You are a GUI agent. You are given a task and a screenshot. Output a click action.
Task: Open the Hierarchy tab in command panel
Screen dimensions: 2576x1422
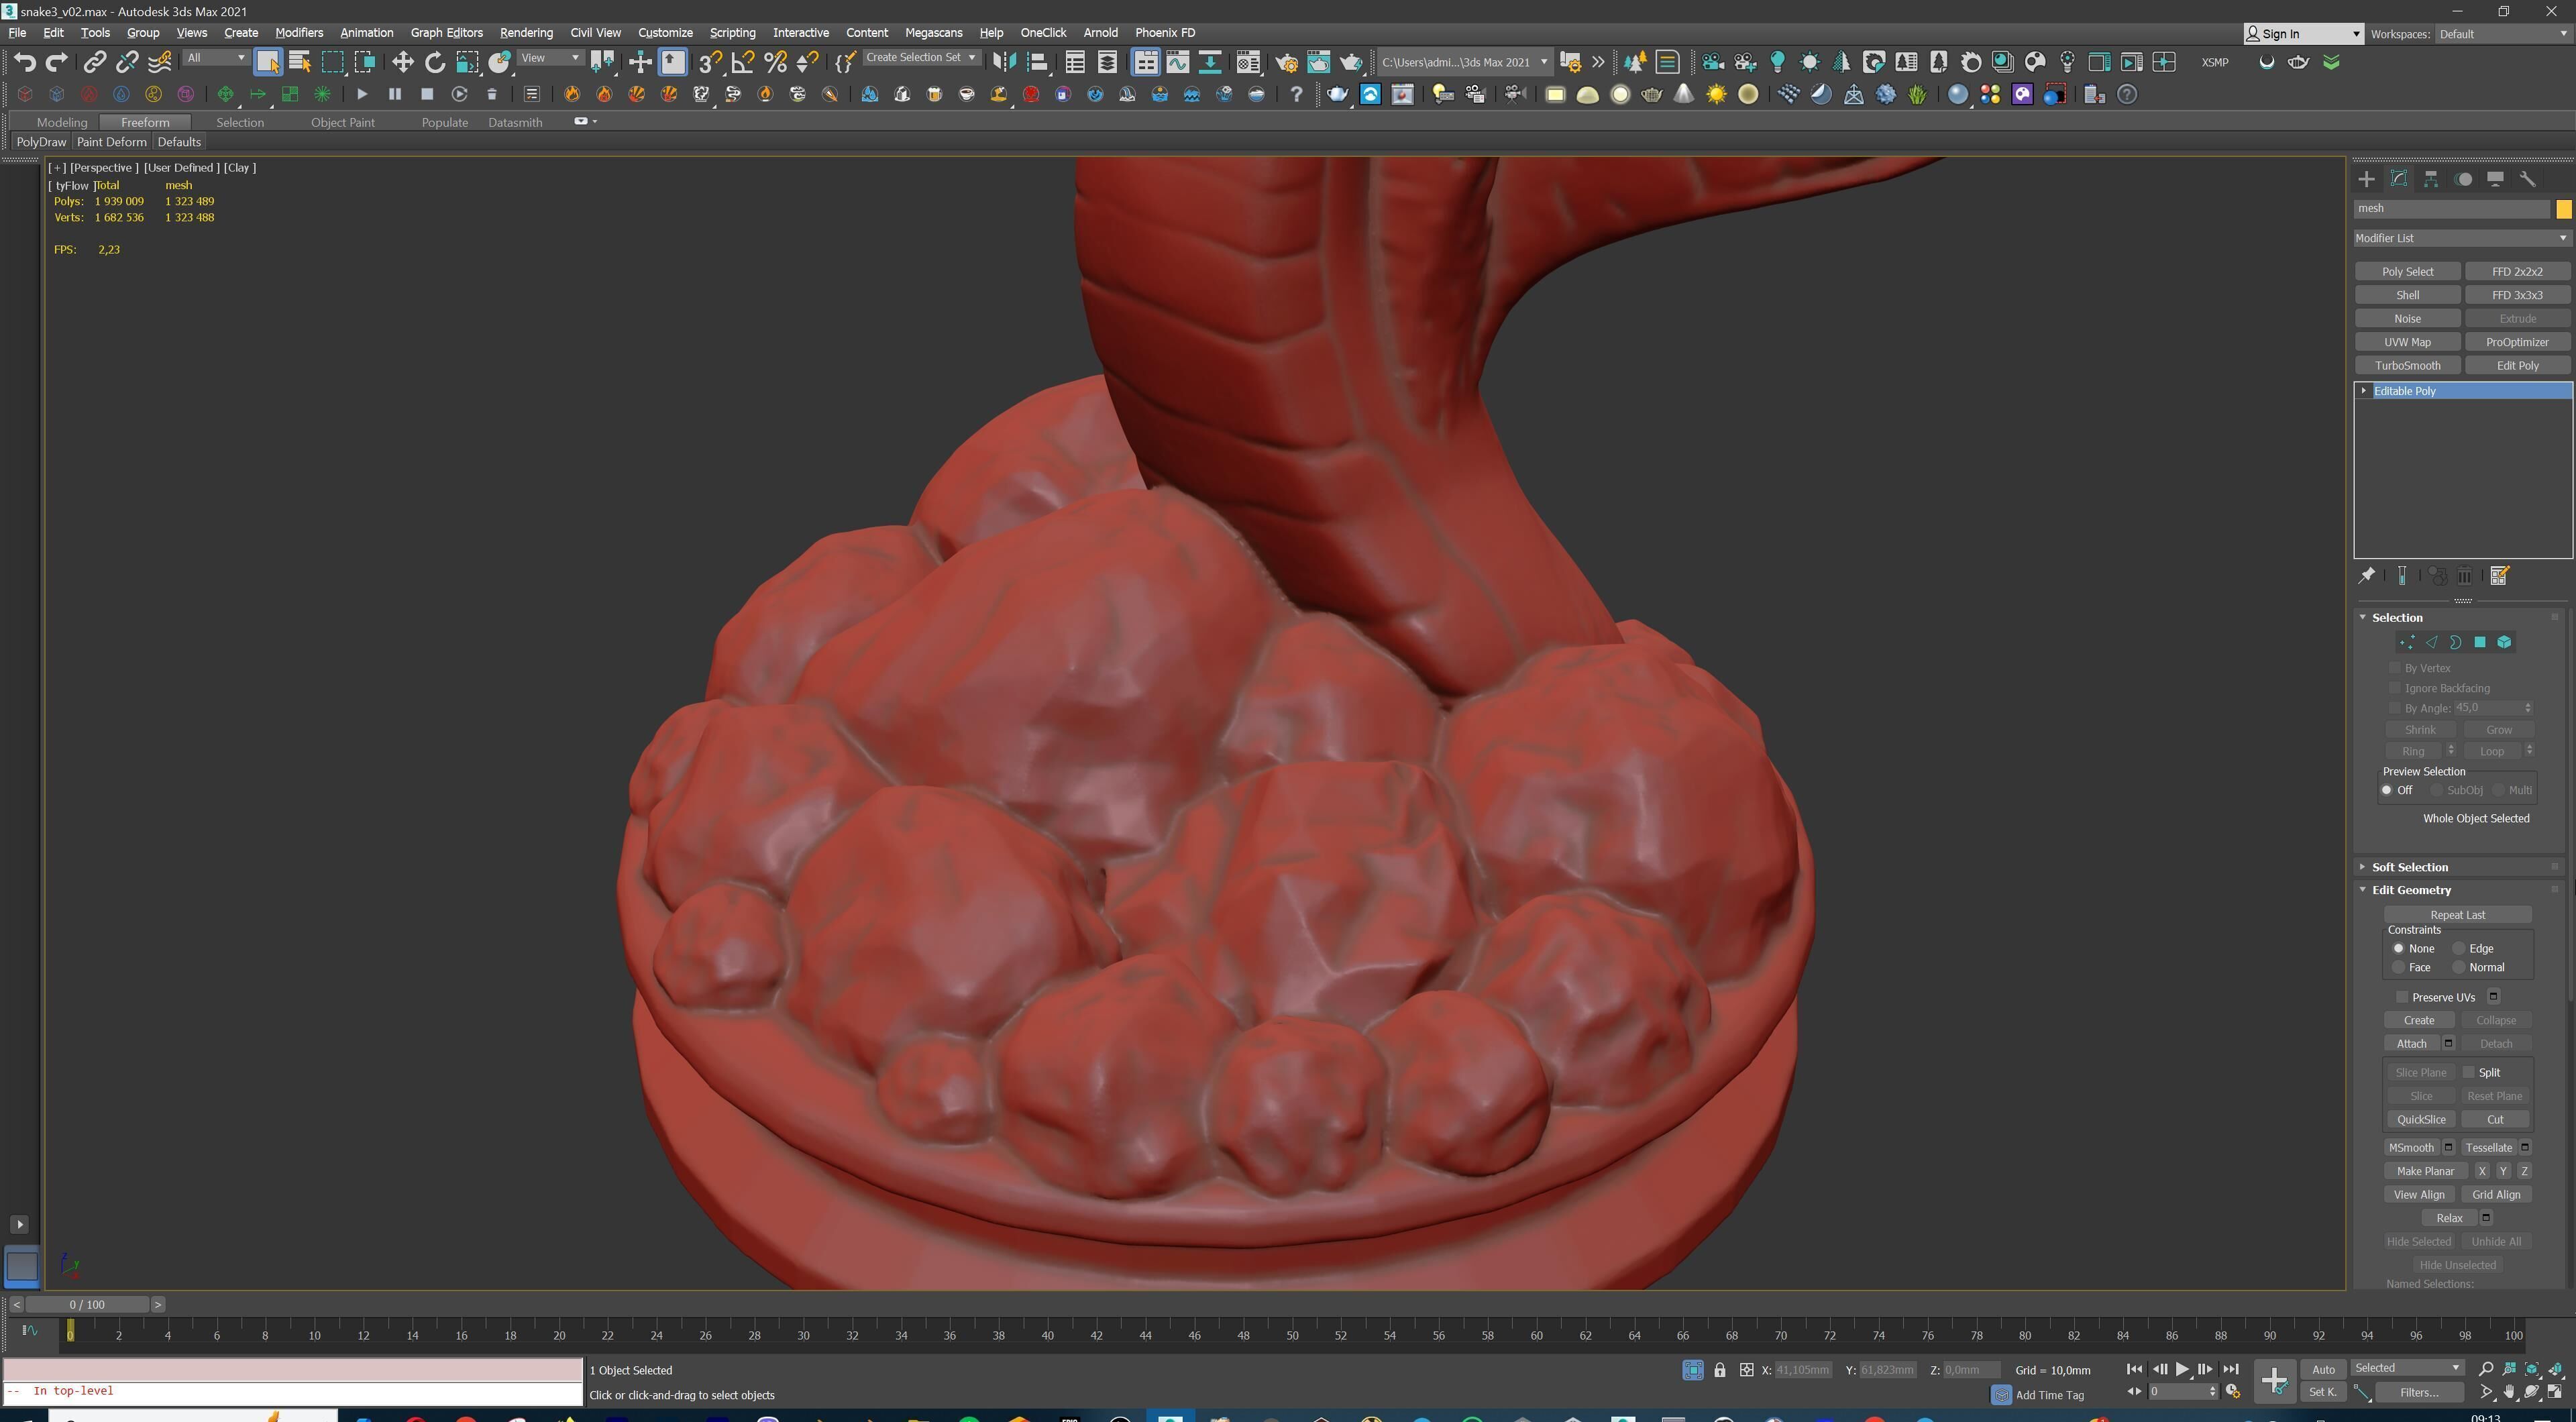pyautogui.click(x=2431, y=179)
